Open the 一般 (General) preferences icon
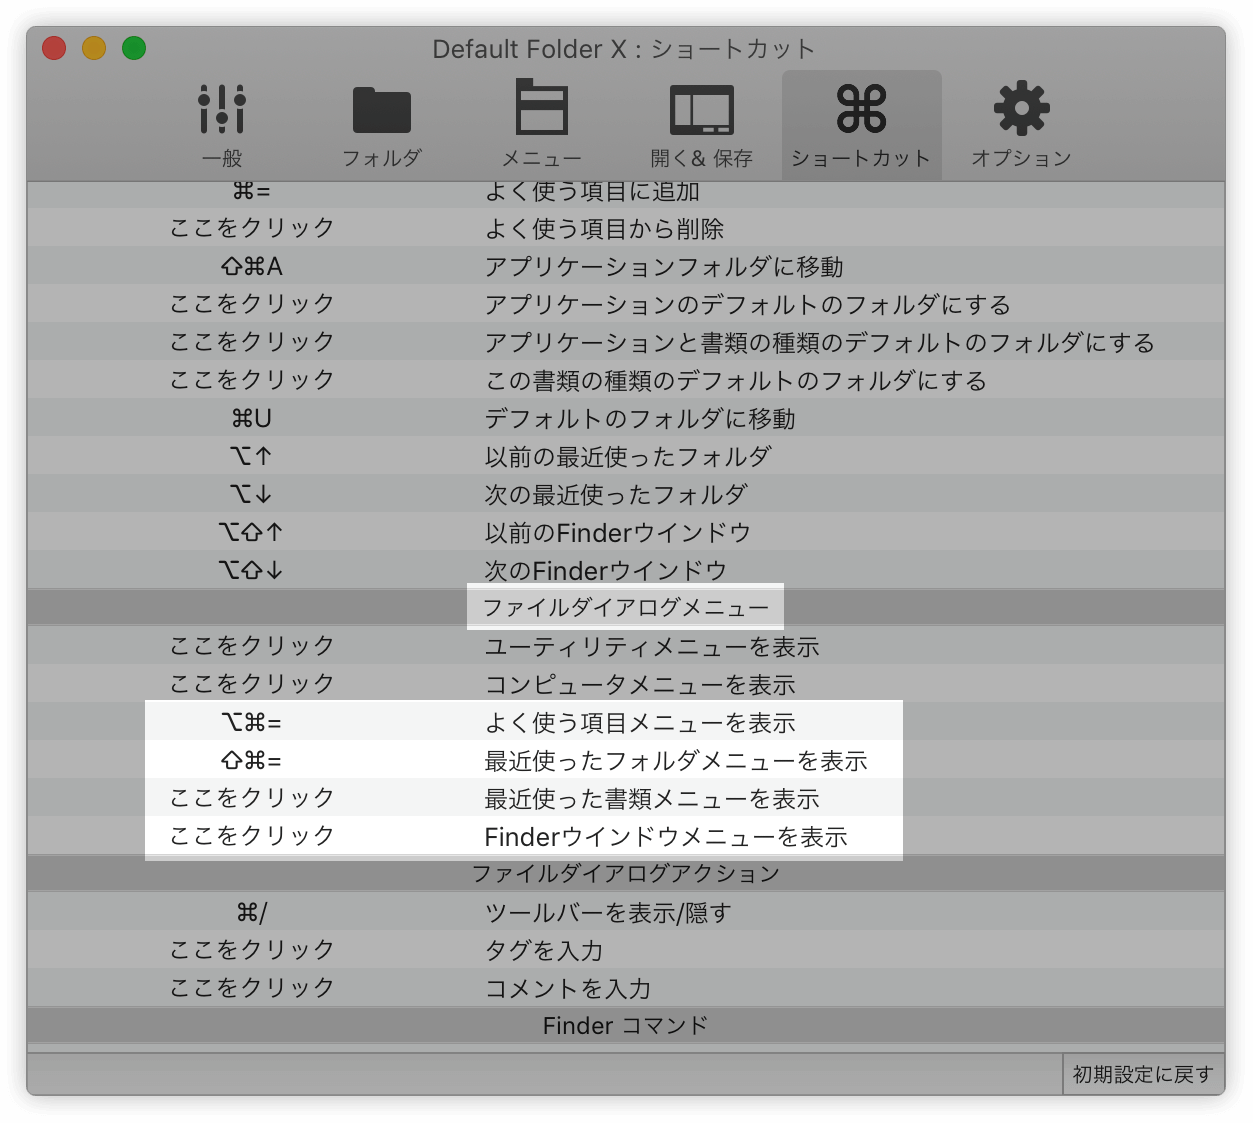This screenshot has height=1123, width=1253. point(222,125)
